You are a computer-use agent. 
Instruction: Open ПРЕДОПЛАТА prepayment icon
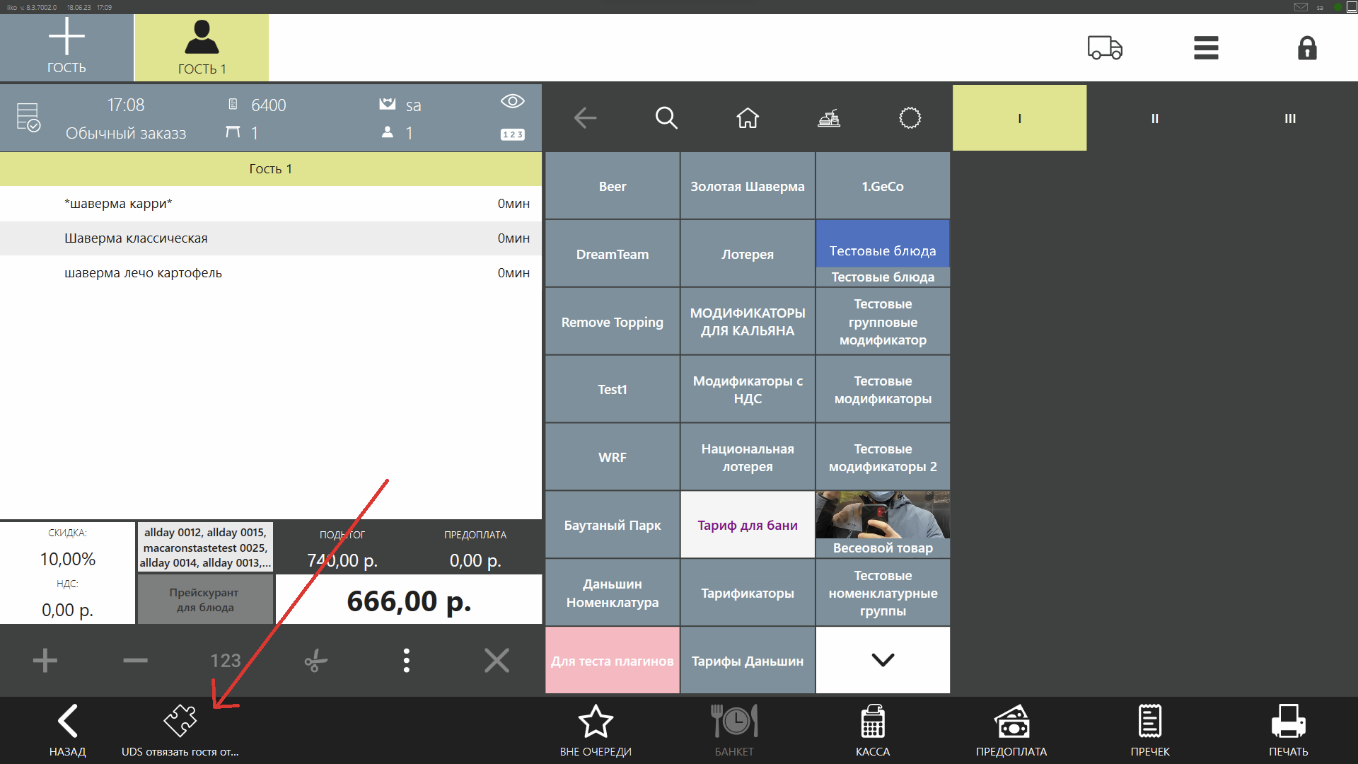click(1011, 731)
